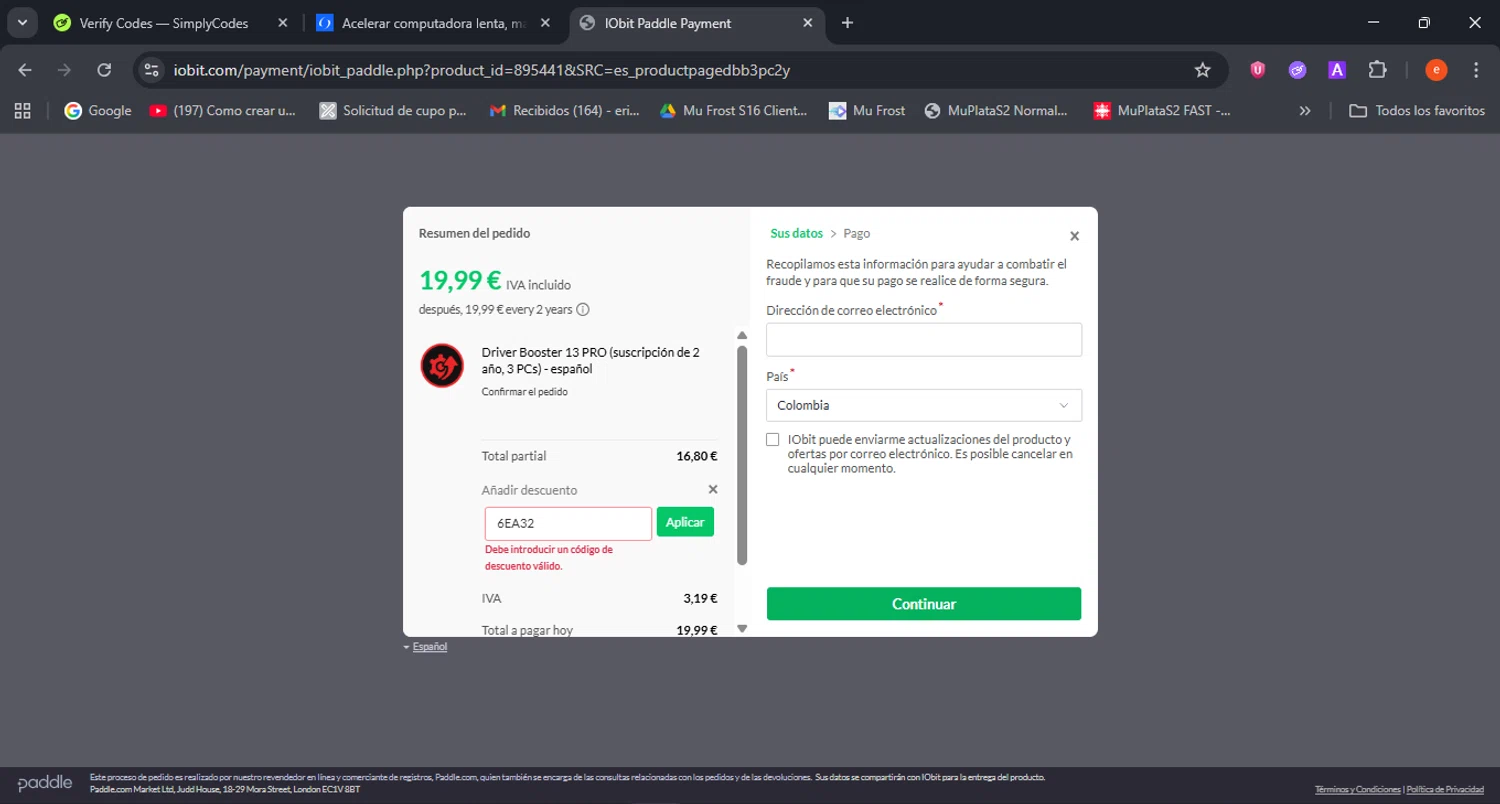
Task: Click the info icon next to every 2 years
Action: [583, 310]
